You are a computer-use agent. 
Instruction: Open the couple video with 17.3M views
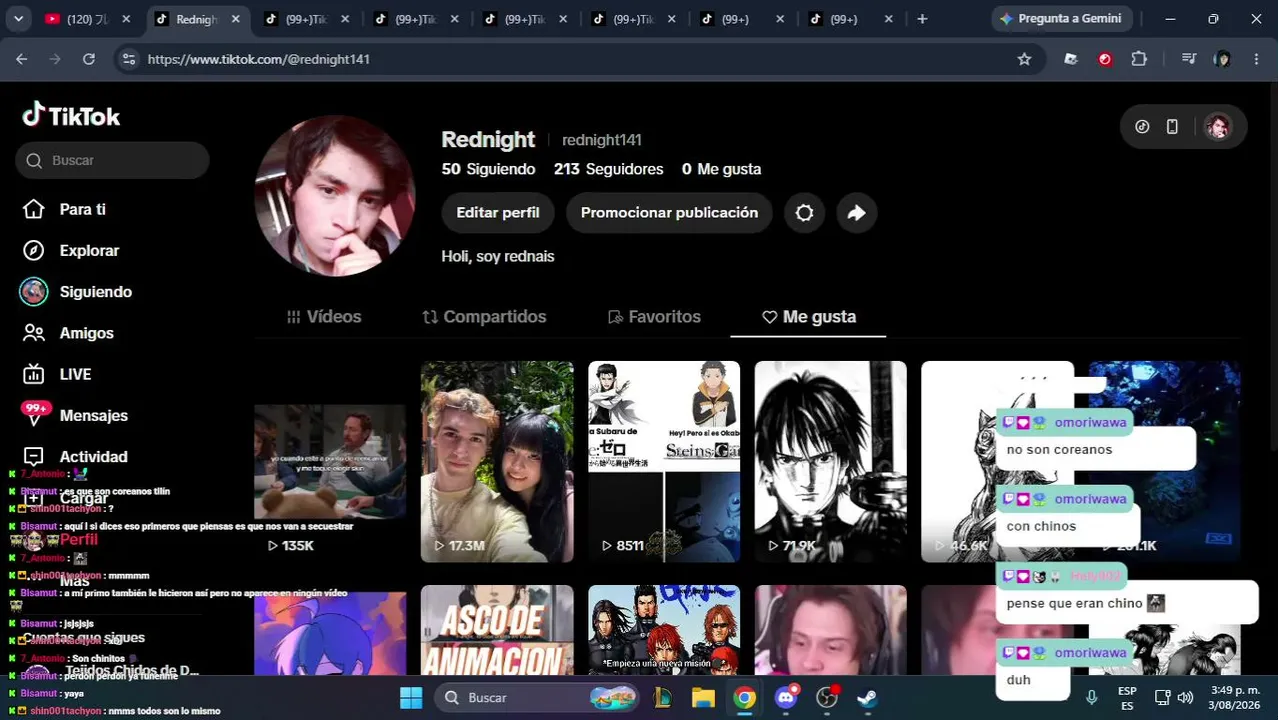click(497, 461)
